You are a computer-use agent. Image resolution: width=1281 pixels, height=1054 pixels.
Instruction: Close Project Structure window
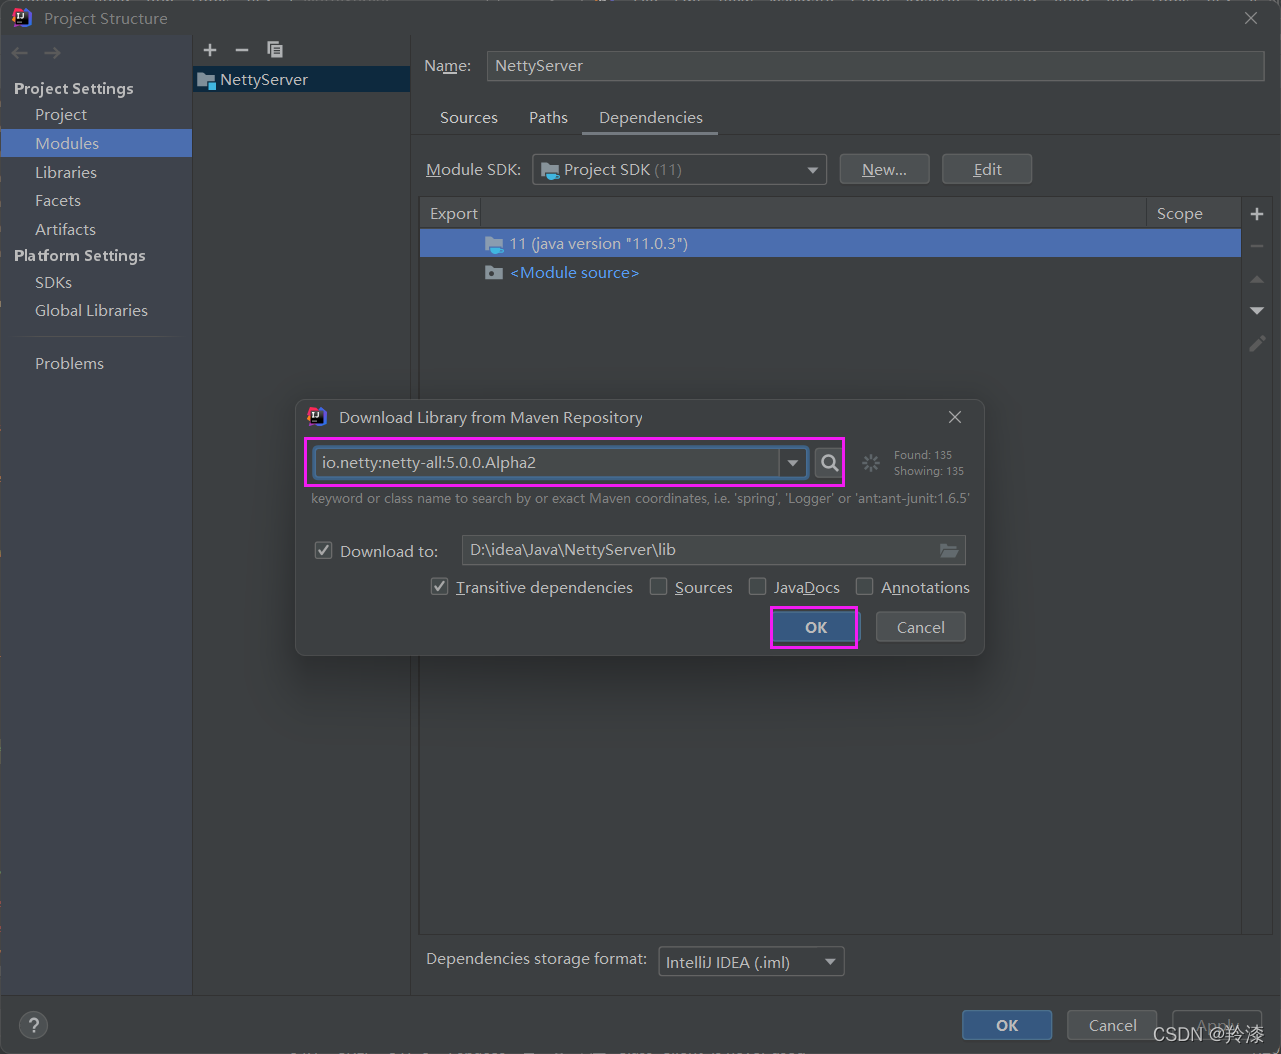(x=1251, y=18)
